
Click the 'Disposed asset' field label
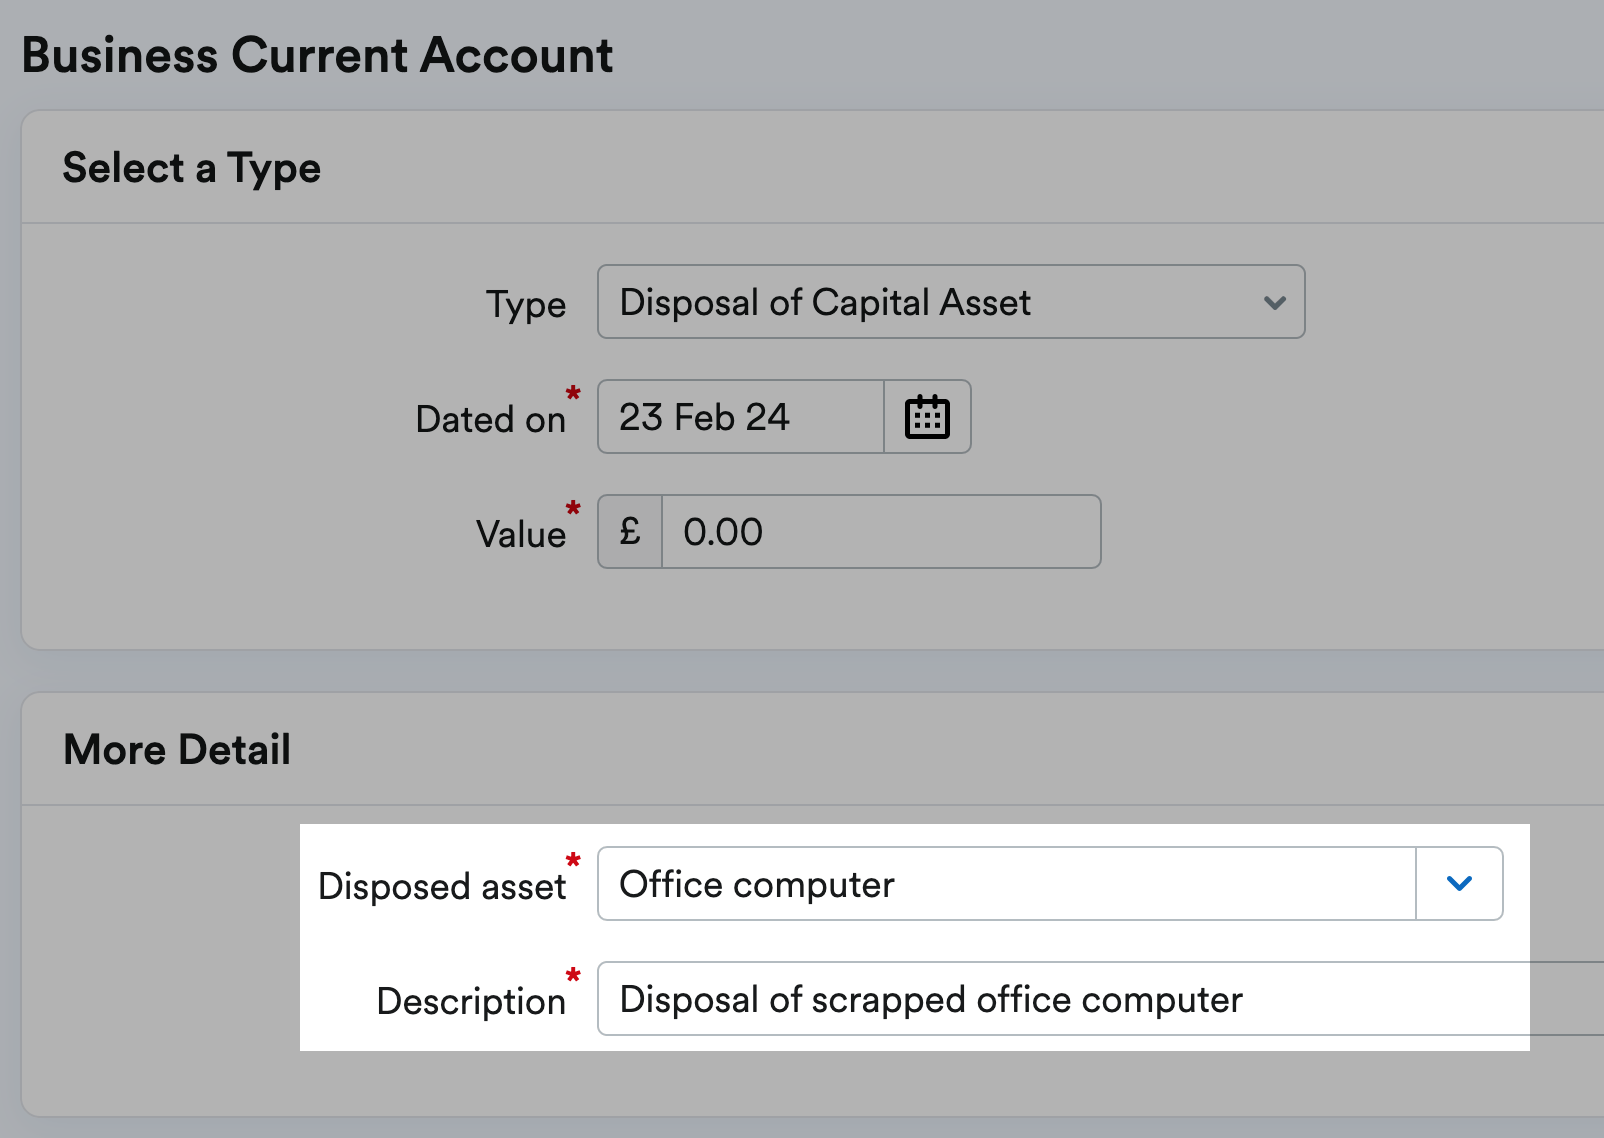(442, 887)
